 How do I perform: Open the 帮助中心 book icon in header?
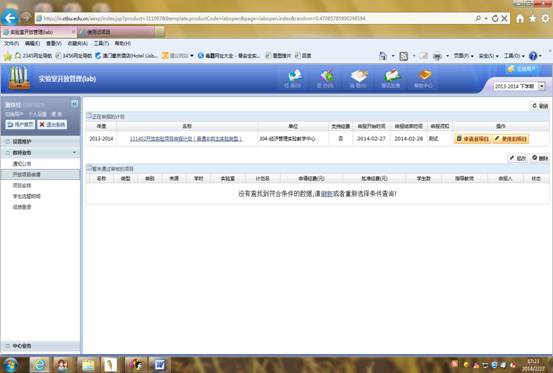click(424, 78)
